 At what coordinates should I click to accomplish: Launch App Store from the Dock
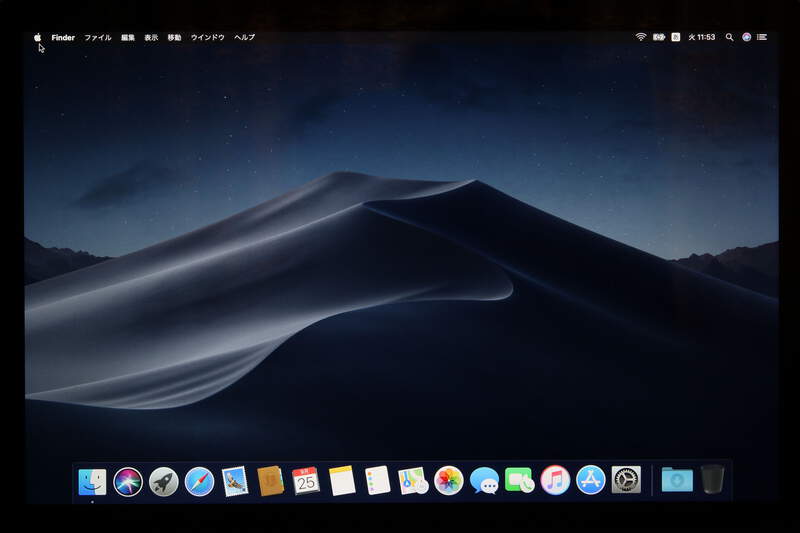pos(591,480)
